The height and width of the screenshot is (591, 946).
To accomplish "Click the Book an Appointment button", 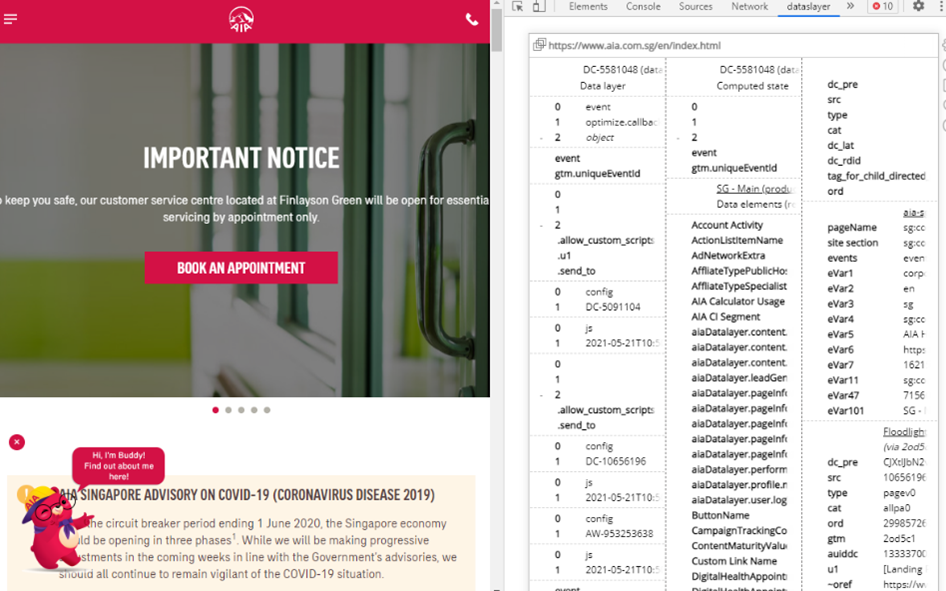I will (x=241, y=268).
